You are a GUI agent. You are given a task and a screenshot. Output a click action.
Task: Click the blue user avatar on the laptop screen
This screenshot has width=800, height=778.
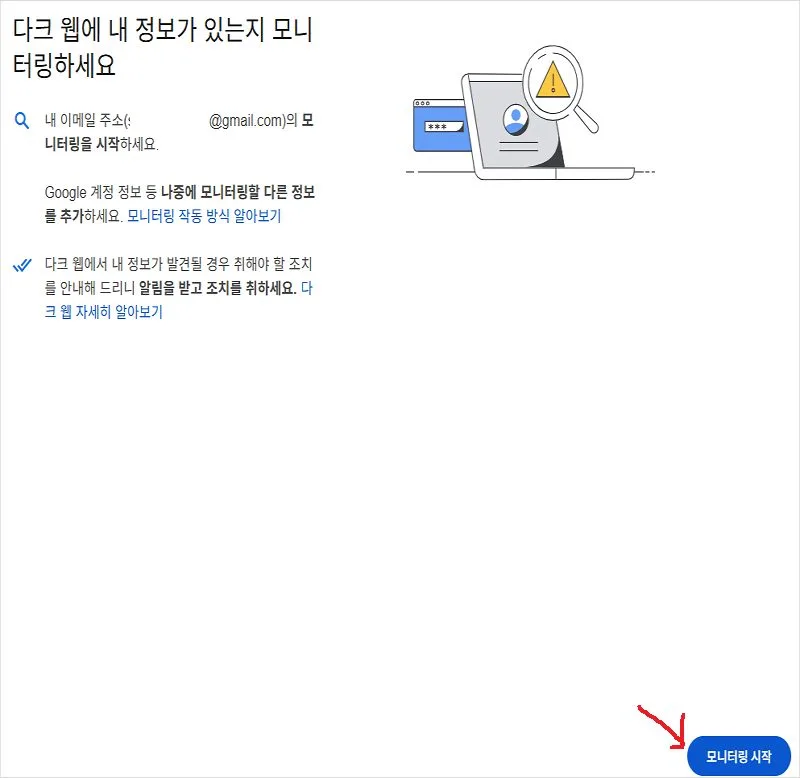click(514, 120)
